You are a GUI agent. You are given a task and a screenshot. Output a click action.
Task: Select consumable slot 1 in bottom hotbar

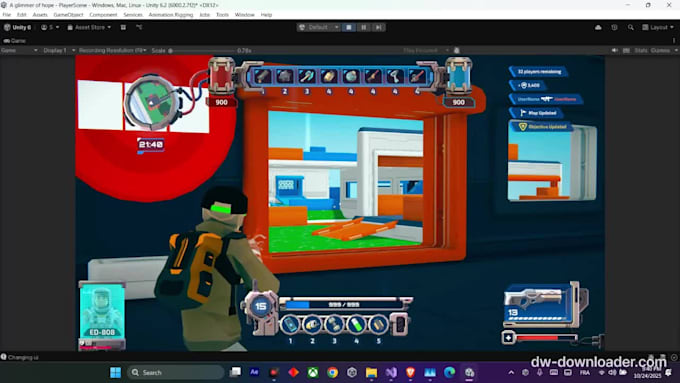click(290, 324)
